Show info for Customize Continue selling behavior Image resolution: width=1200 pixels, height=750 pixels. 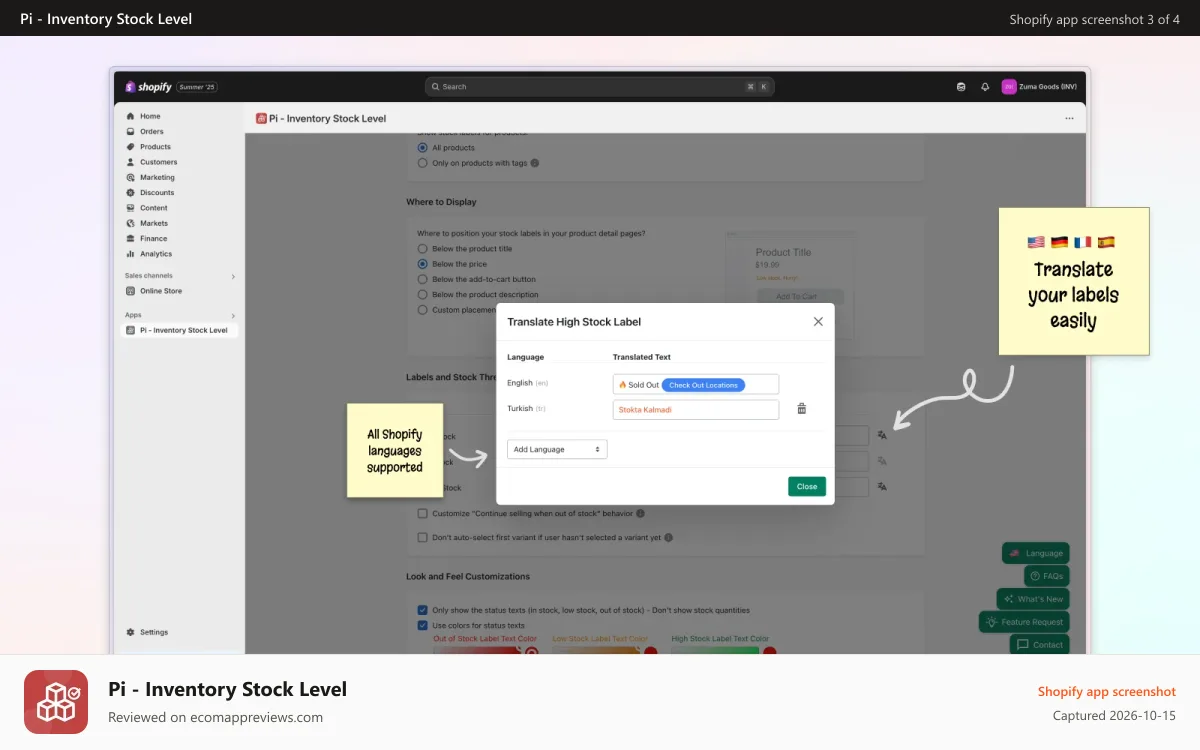tap(640, 513)
